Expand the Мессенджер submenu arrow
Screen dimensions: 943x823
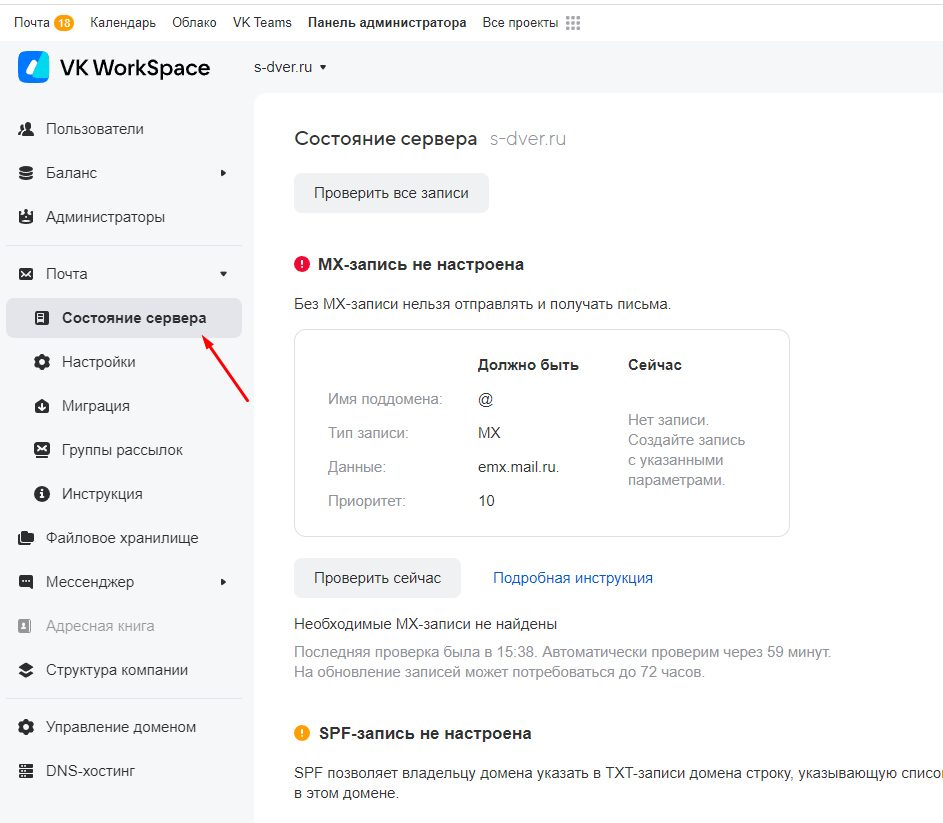tap(223, 582)
